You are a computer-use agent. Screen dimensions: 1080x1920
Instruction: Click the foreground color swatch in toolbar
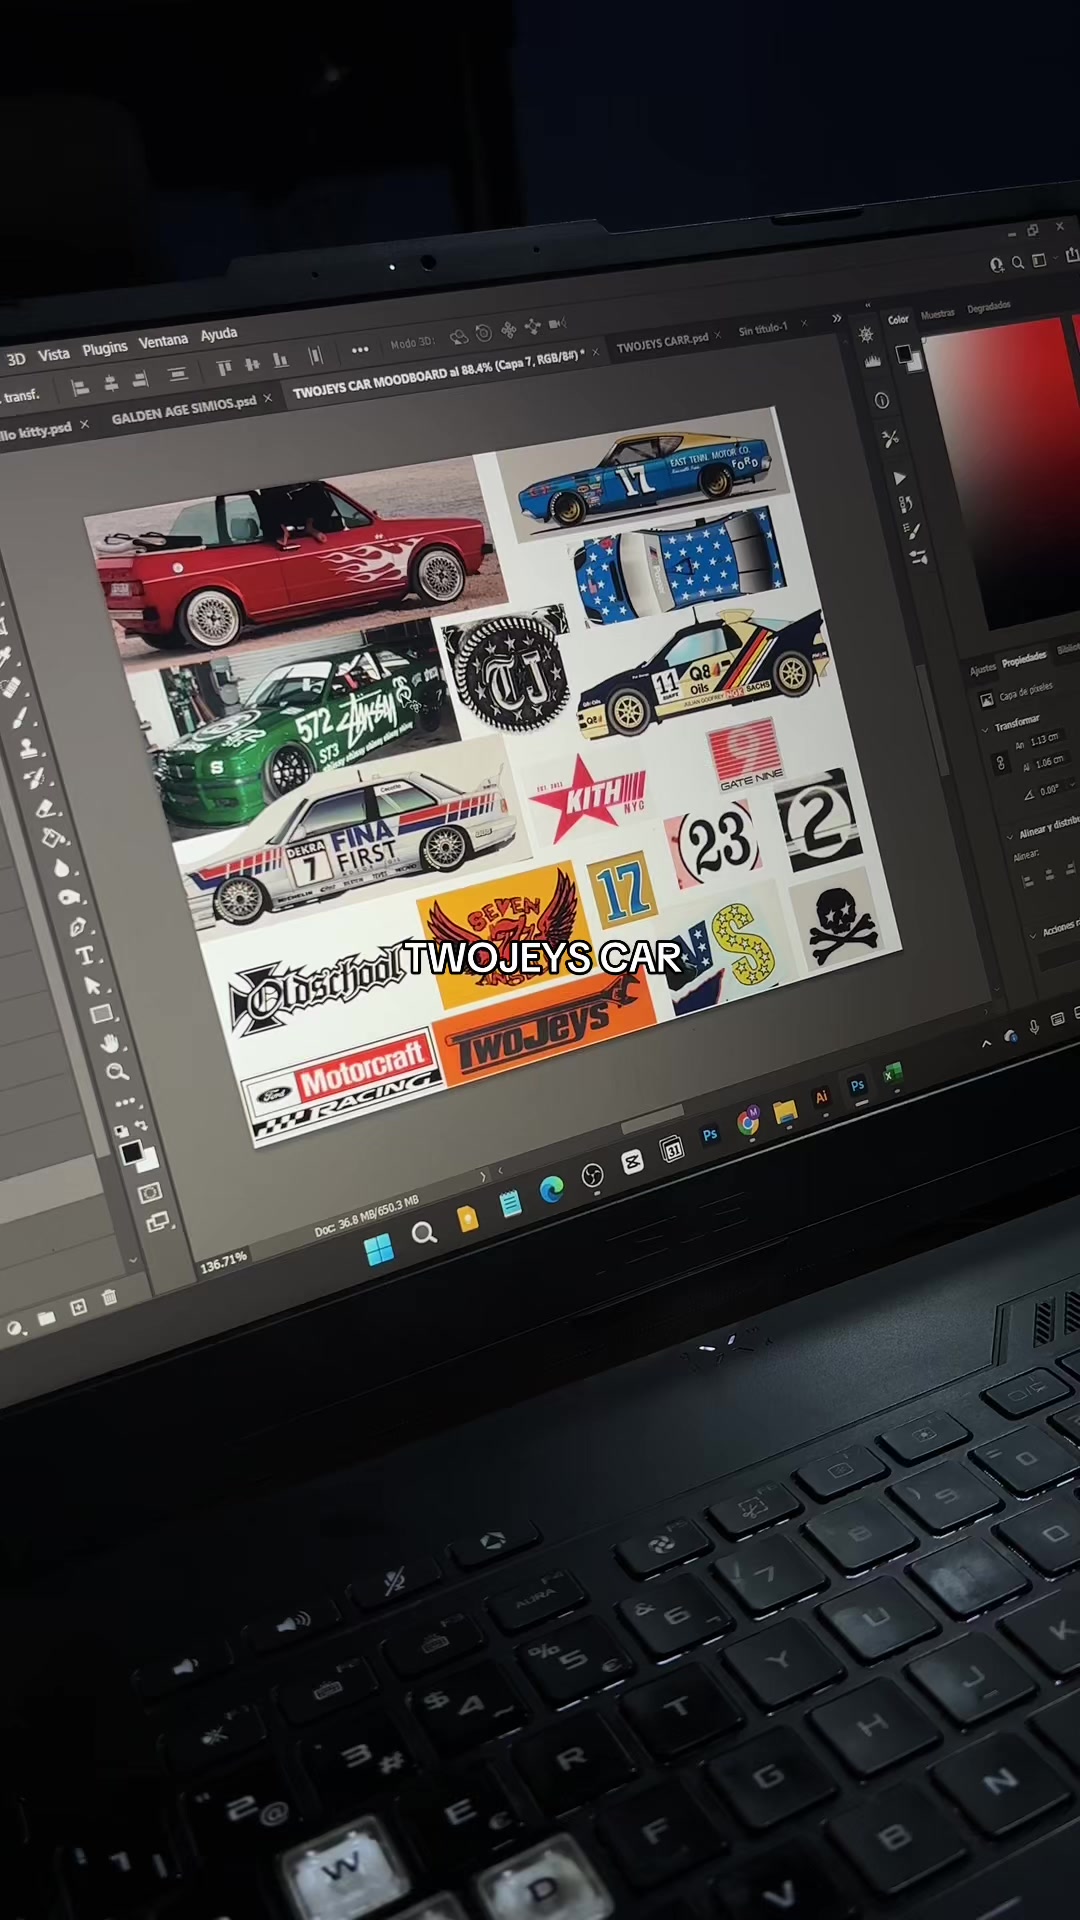coord(131,1153)
